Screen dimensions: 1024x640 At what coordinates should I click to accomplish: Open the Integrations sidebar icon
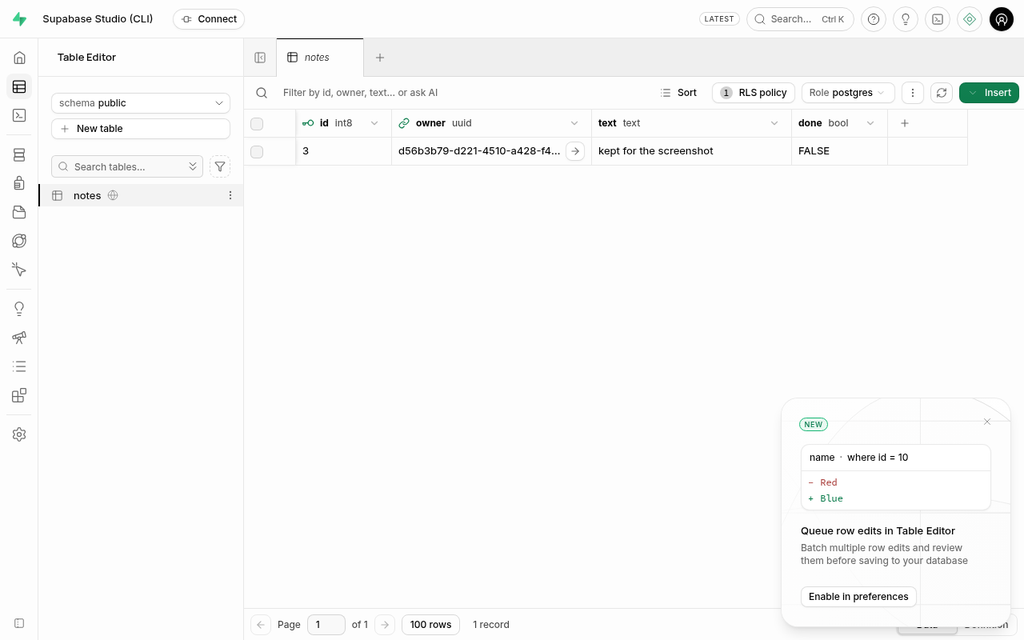[19, 395]
